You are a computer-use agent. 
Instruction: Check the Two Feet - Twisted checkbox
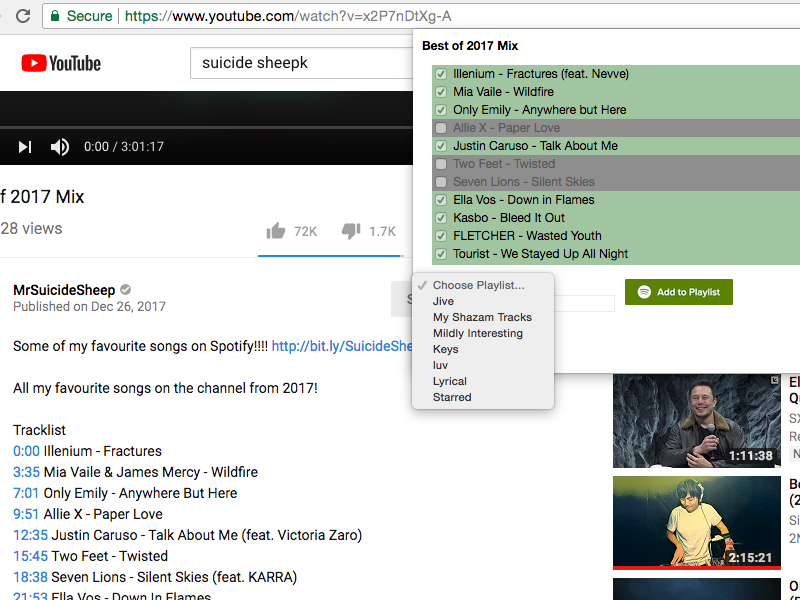click(x=441, y=164)
